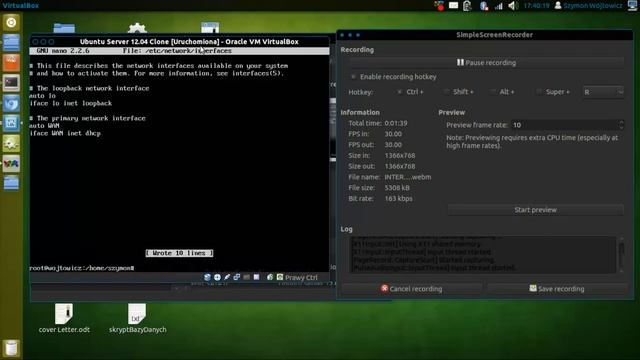Viewport: 640px width, 360px height.
Task: Click the clock in the top panel
Action: [x=536, y=6]
